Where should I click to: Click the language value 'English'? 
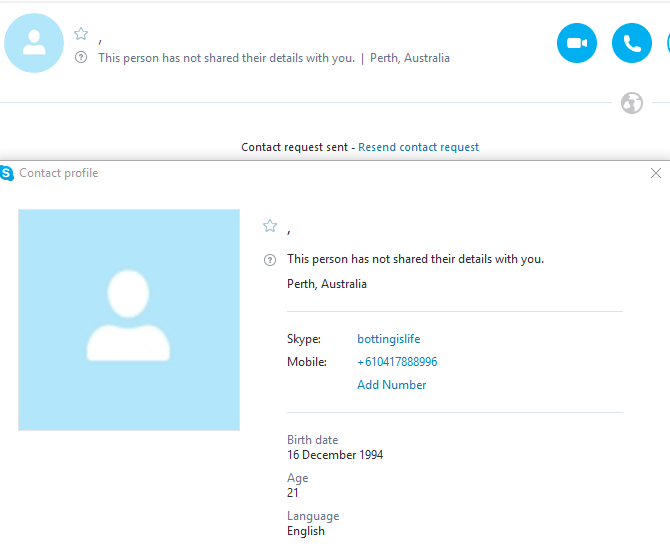(x=306, y=531)
